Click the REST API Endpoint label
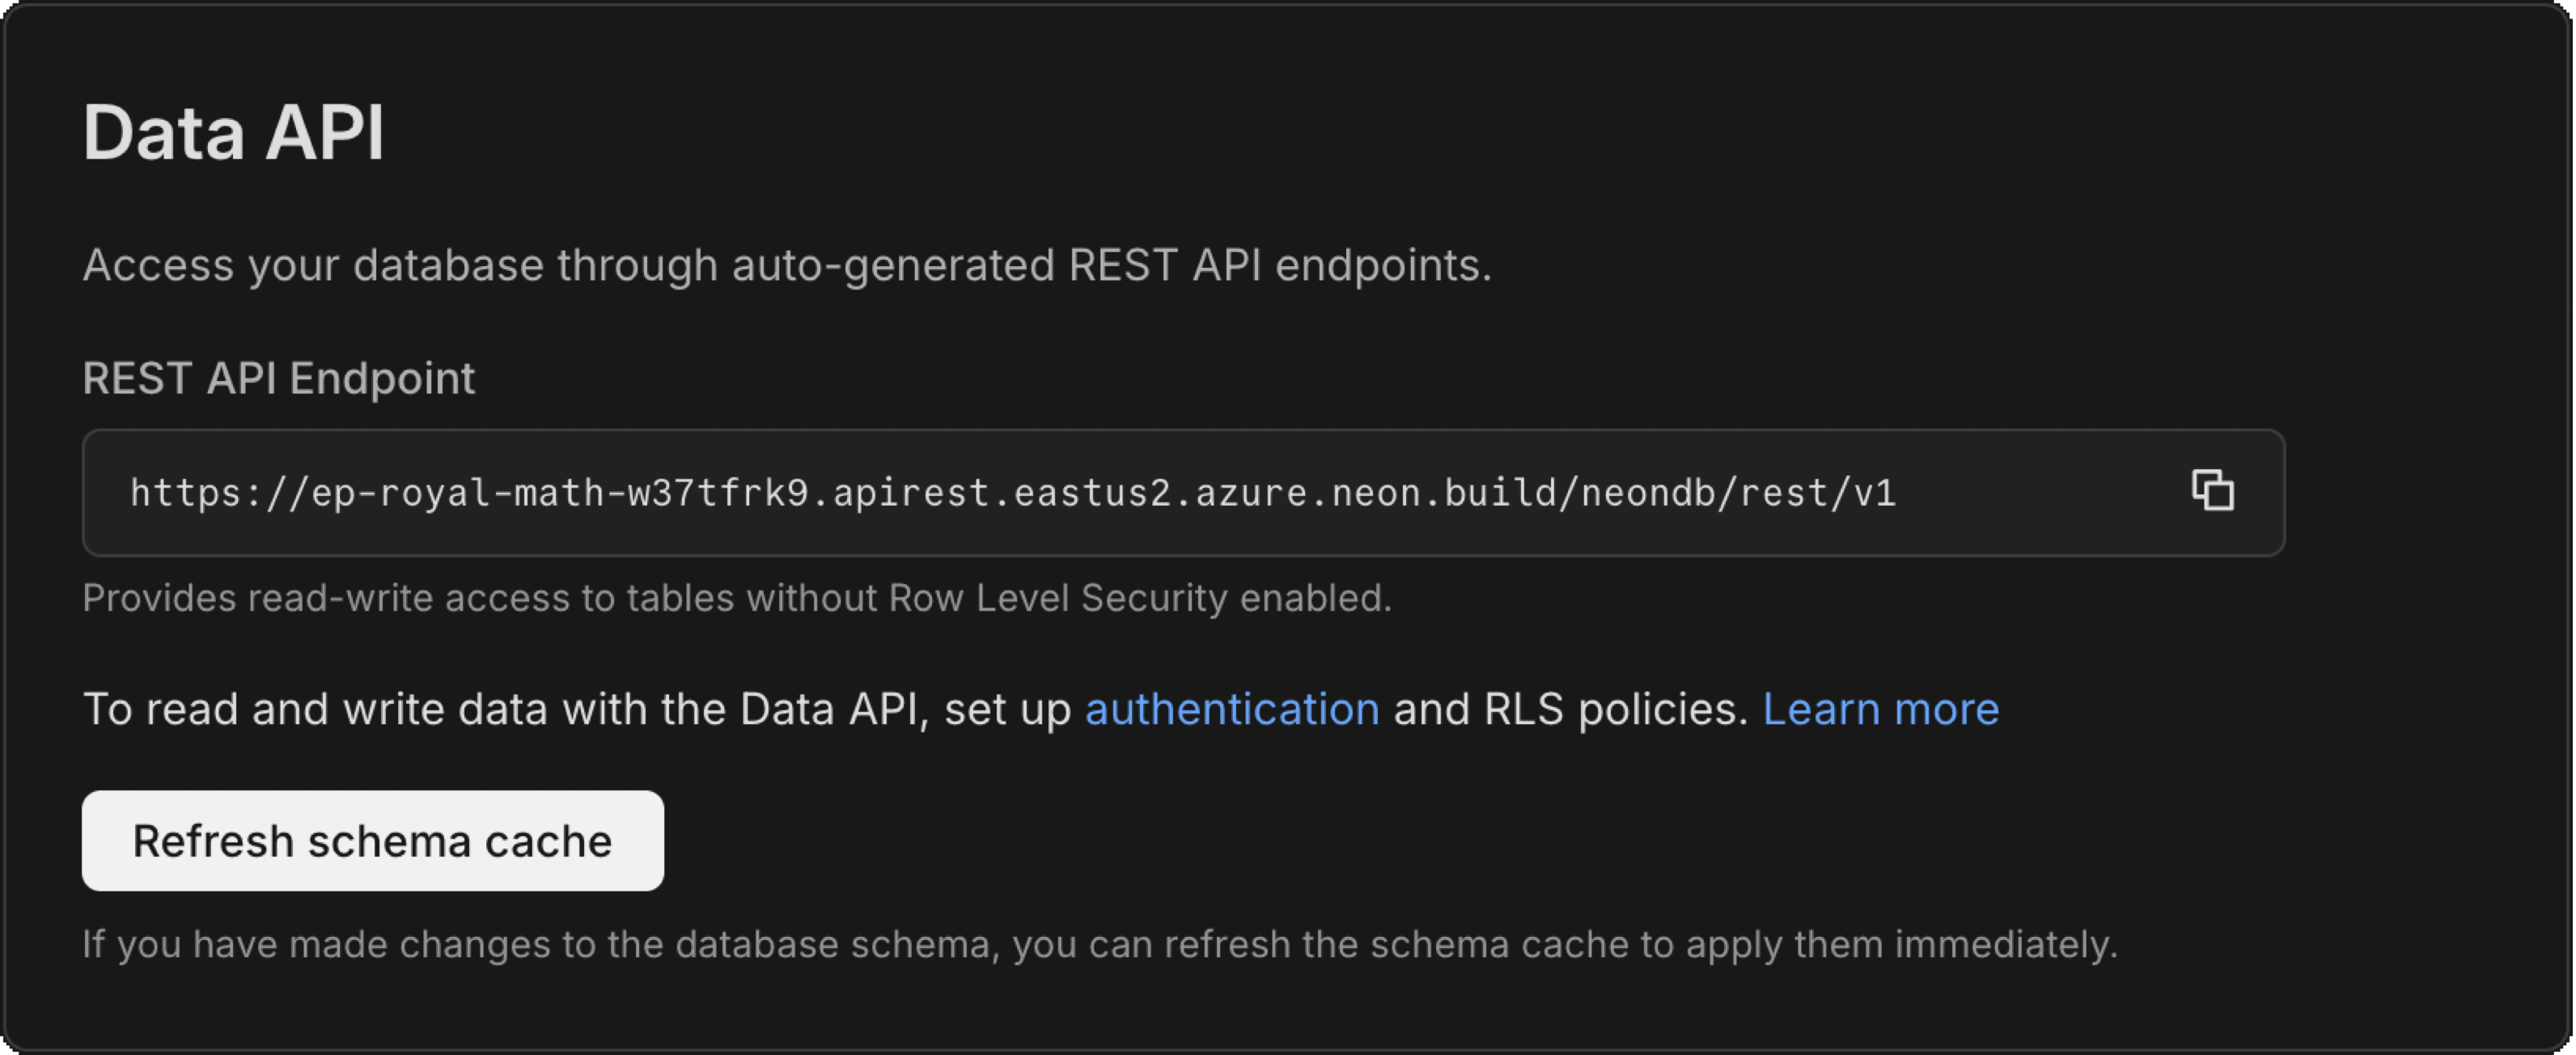The width and height of the screenshot is (2576, 1055). 280,378
